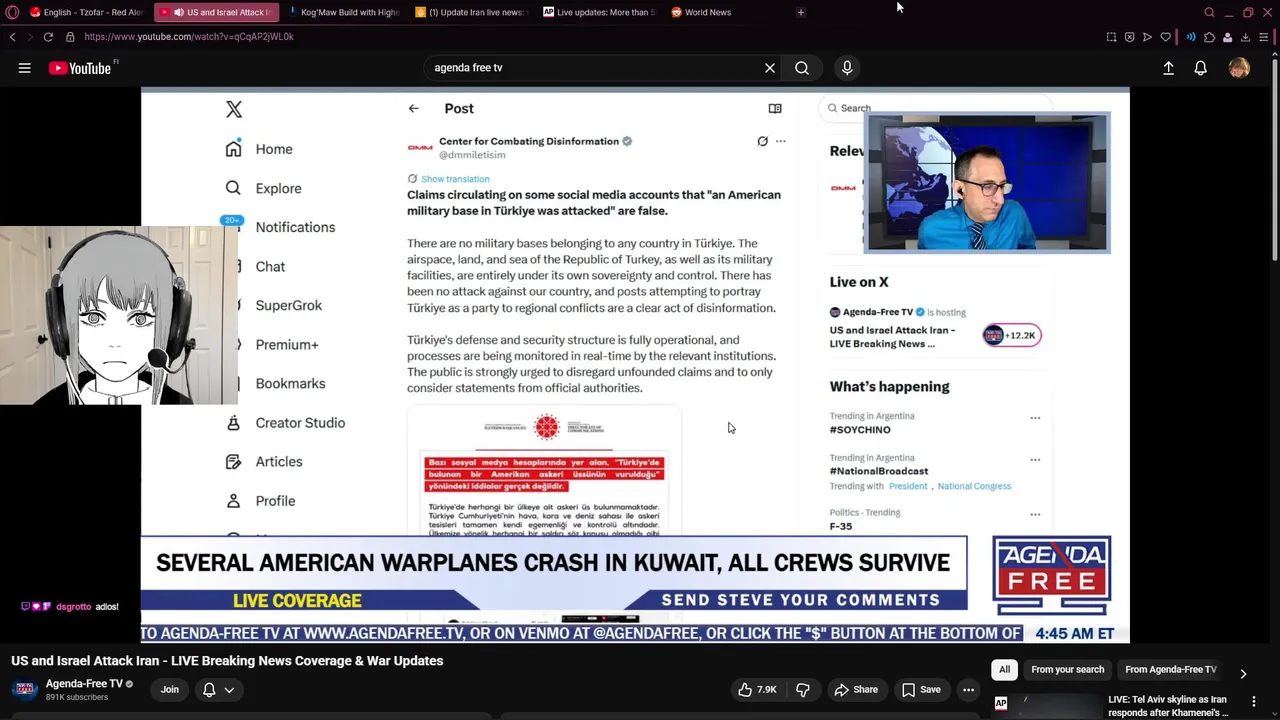Image resolution: width=1280 pixels, height=720 pixels.
Task: Switch to the Update Iran live news tab
Action: (470, 12)
